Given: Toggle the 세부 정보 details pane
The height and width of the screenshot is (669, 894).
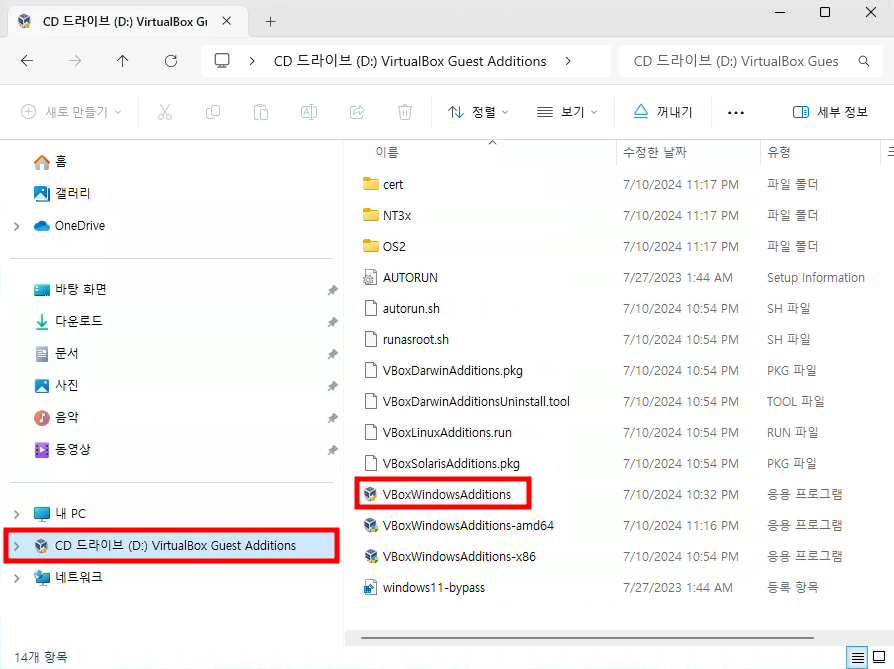Looking at the screenshot, I should pos(830,112).
